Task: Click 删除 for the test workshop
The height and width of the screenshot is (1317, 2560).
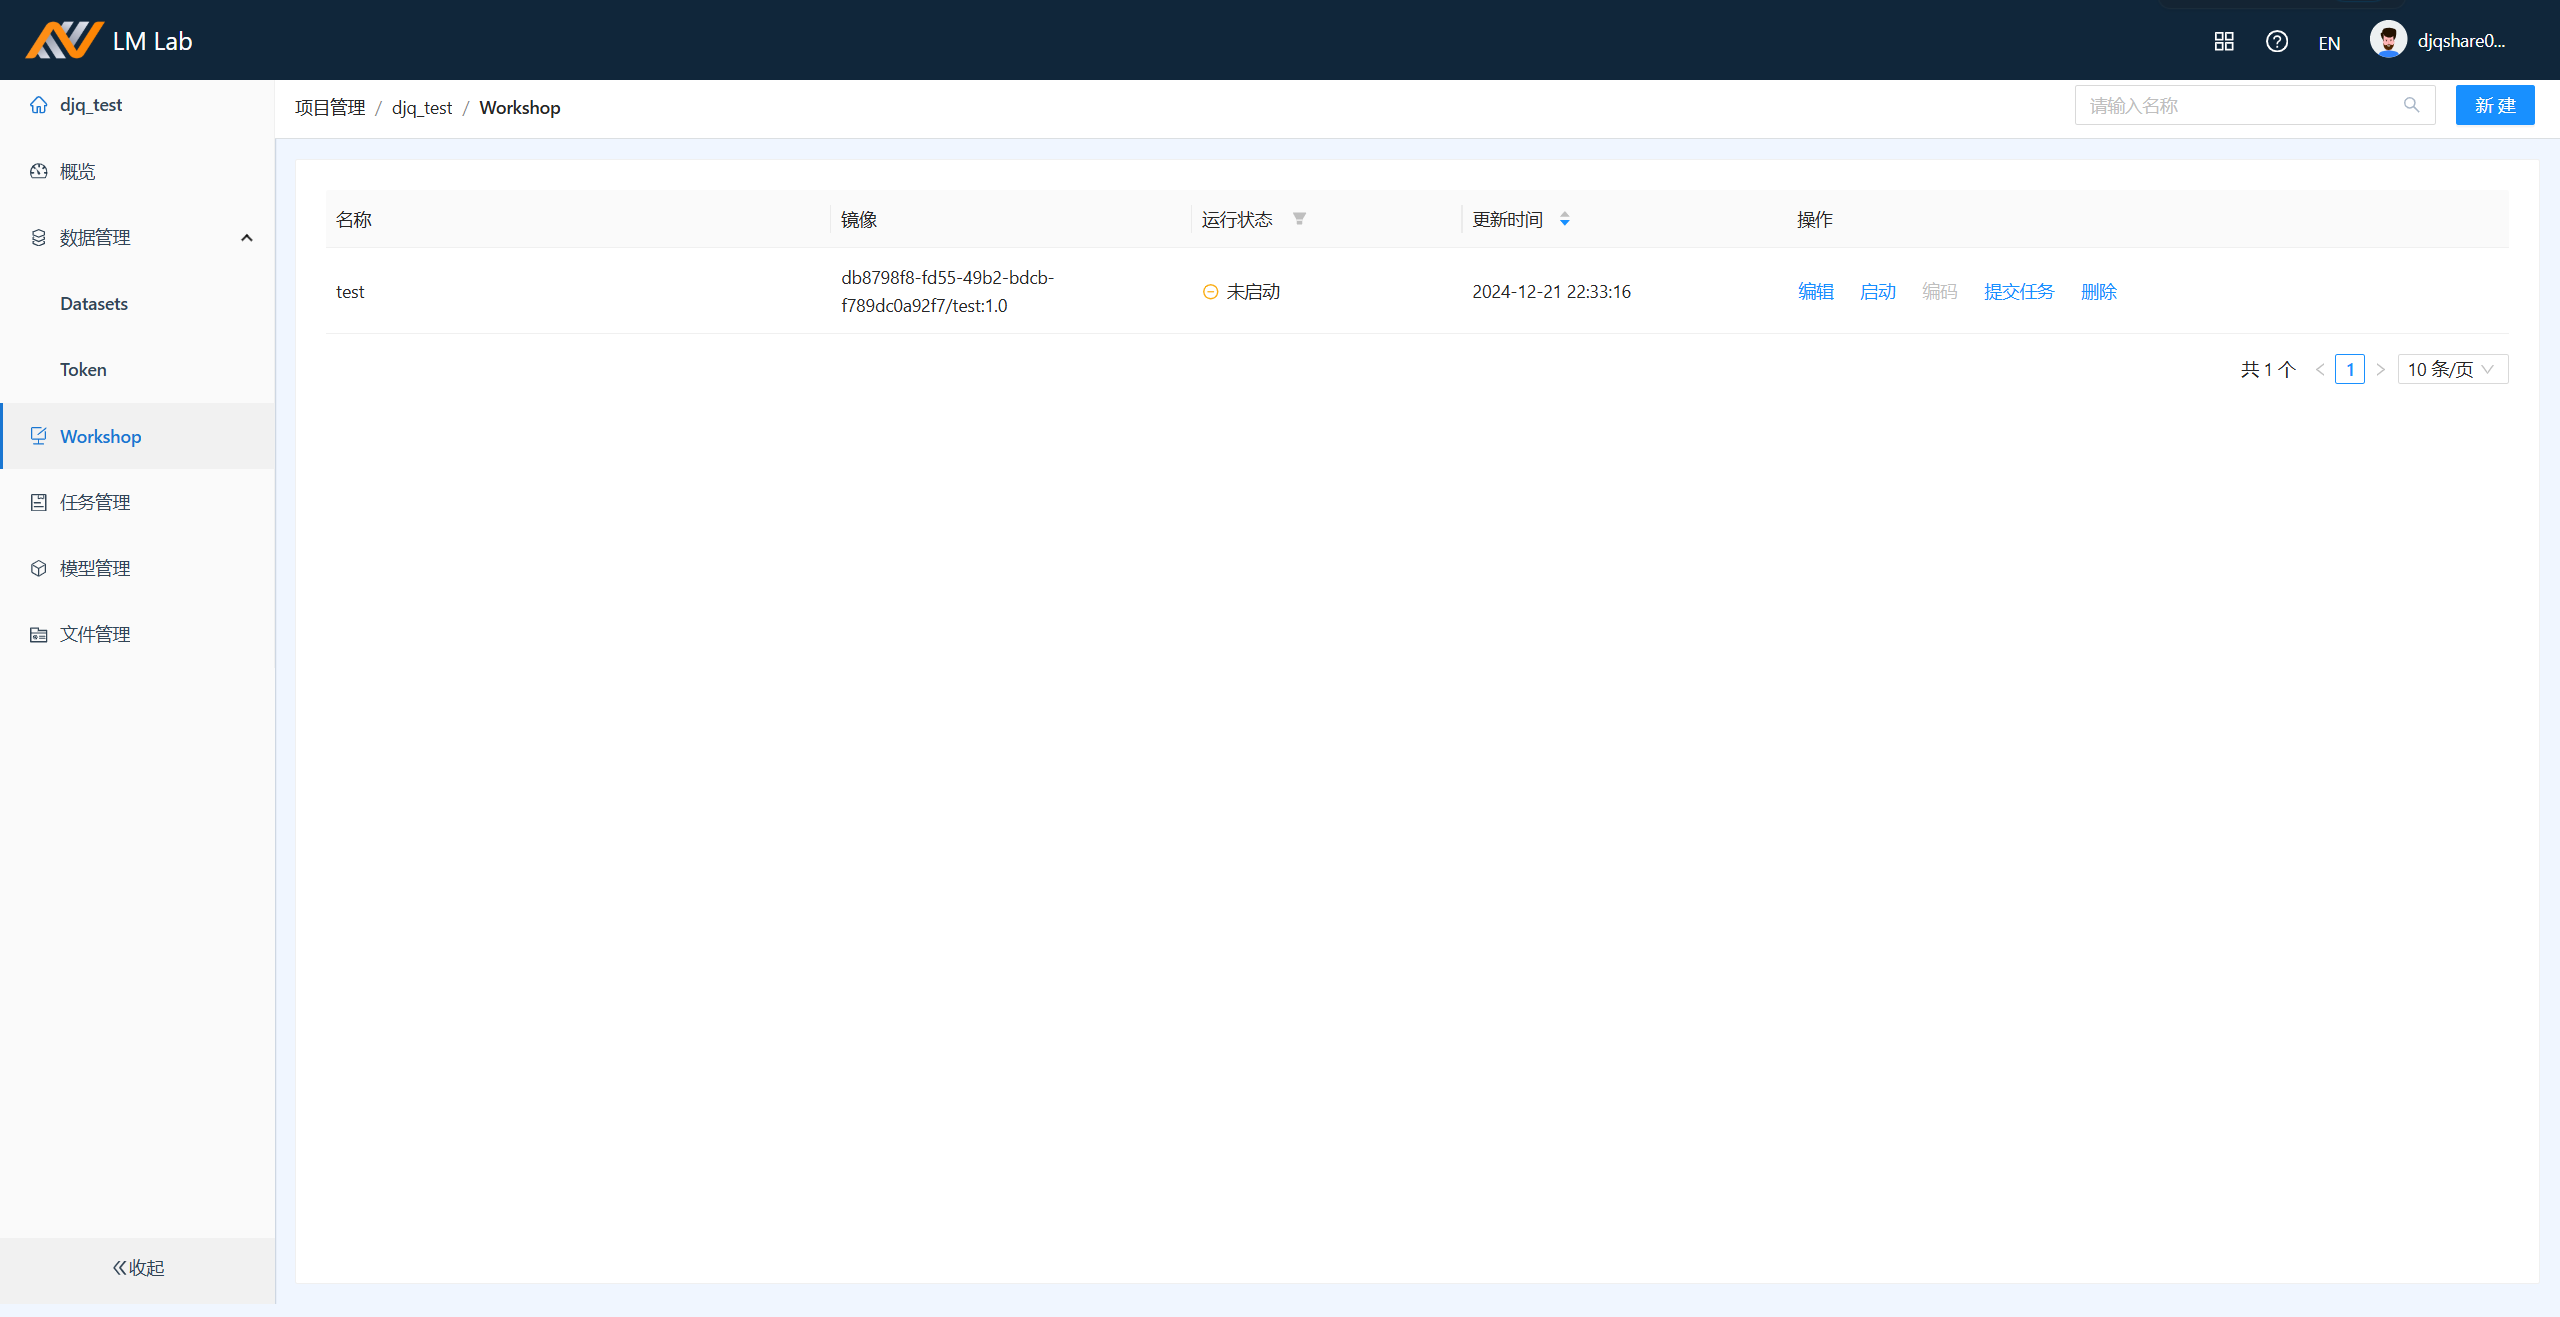Action: [x=2099, y=292]
